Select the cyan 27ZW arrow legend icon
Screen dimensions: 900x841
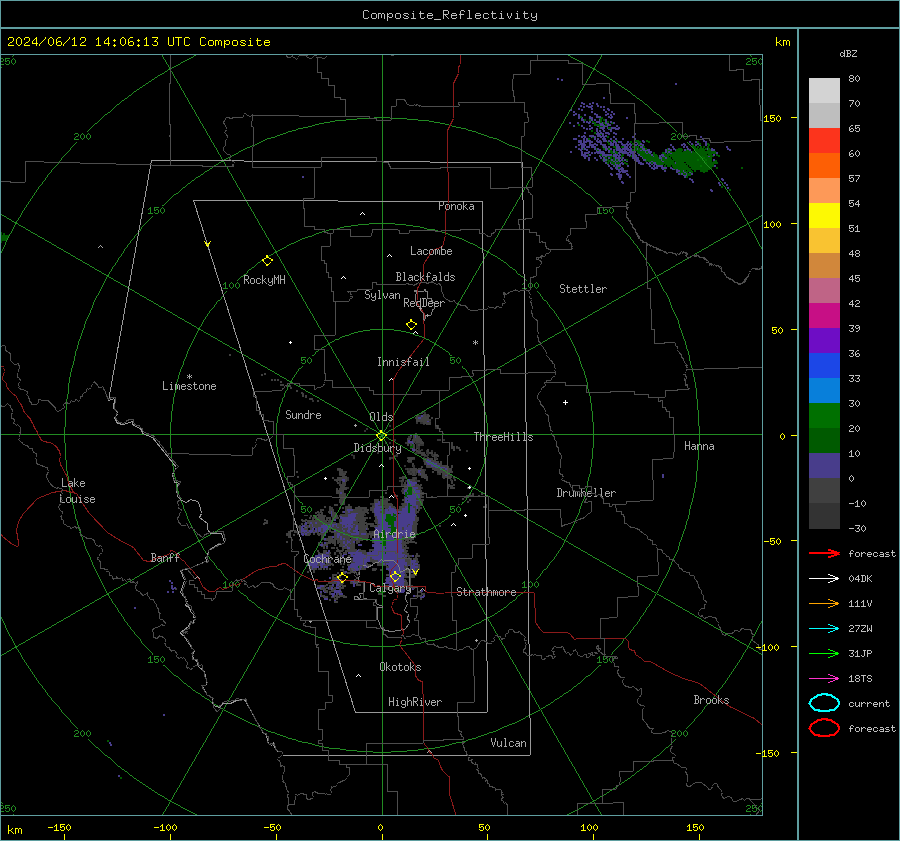pyautogui.click(x=824, y=629)
